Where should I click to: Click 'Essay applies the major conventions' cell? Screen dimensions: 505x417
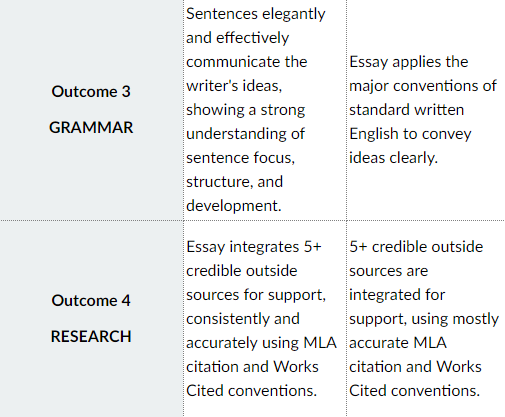[425, 110]
